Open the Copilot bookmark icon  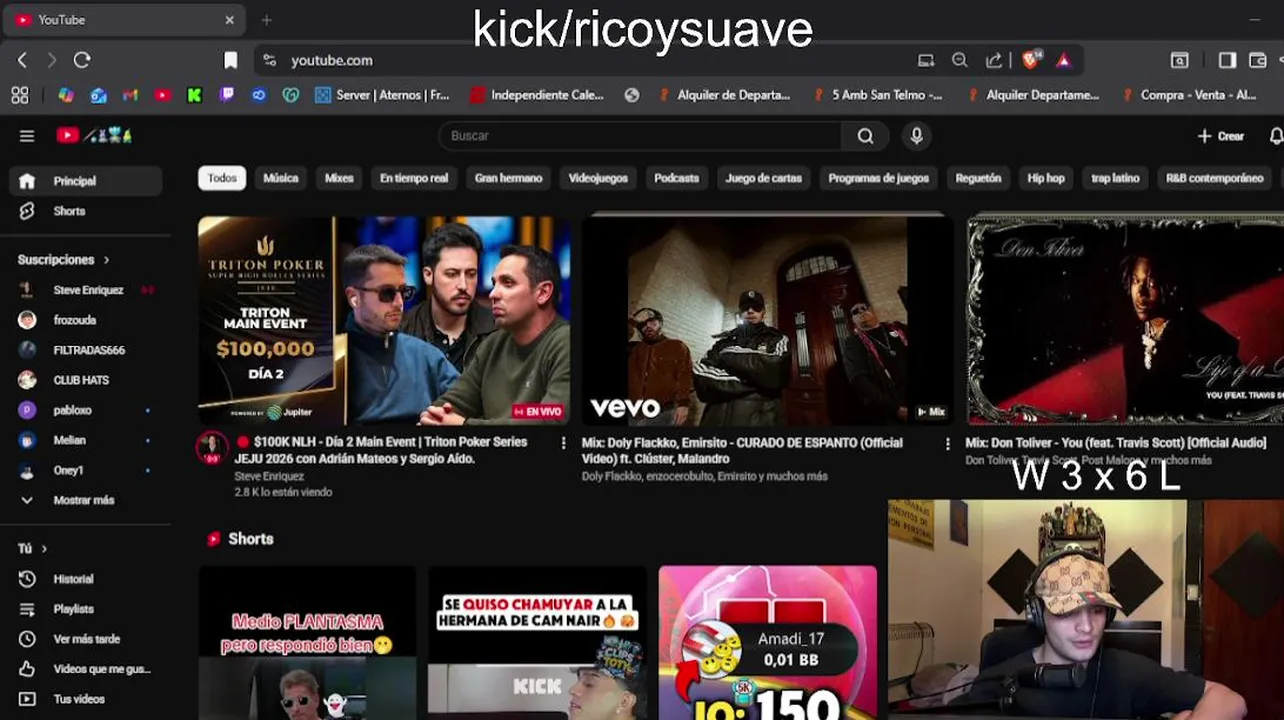66,95
